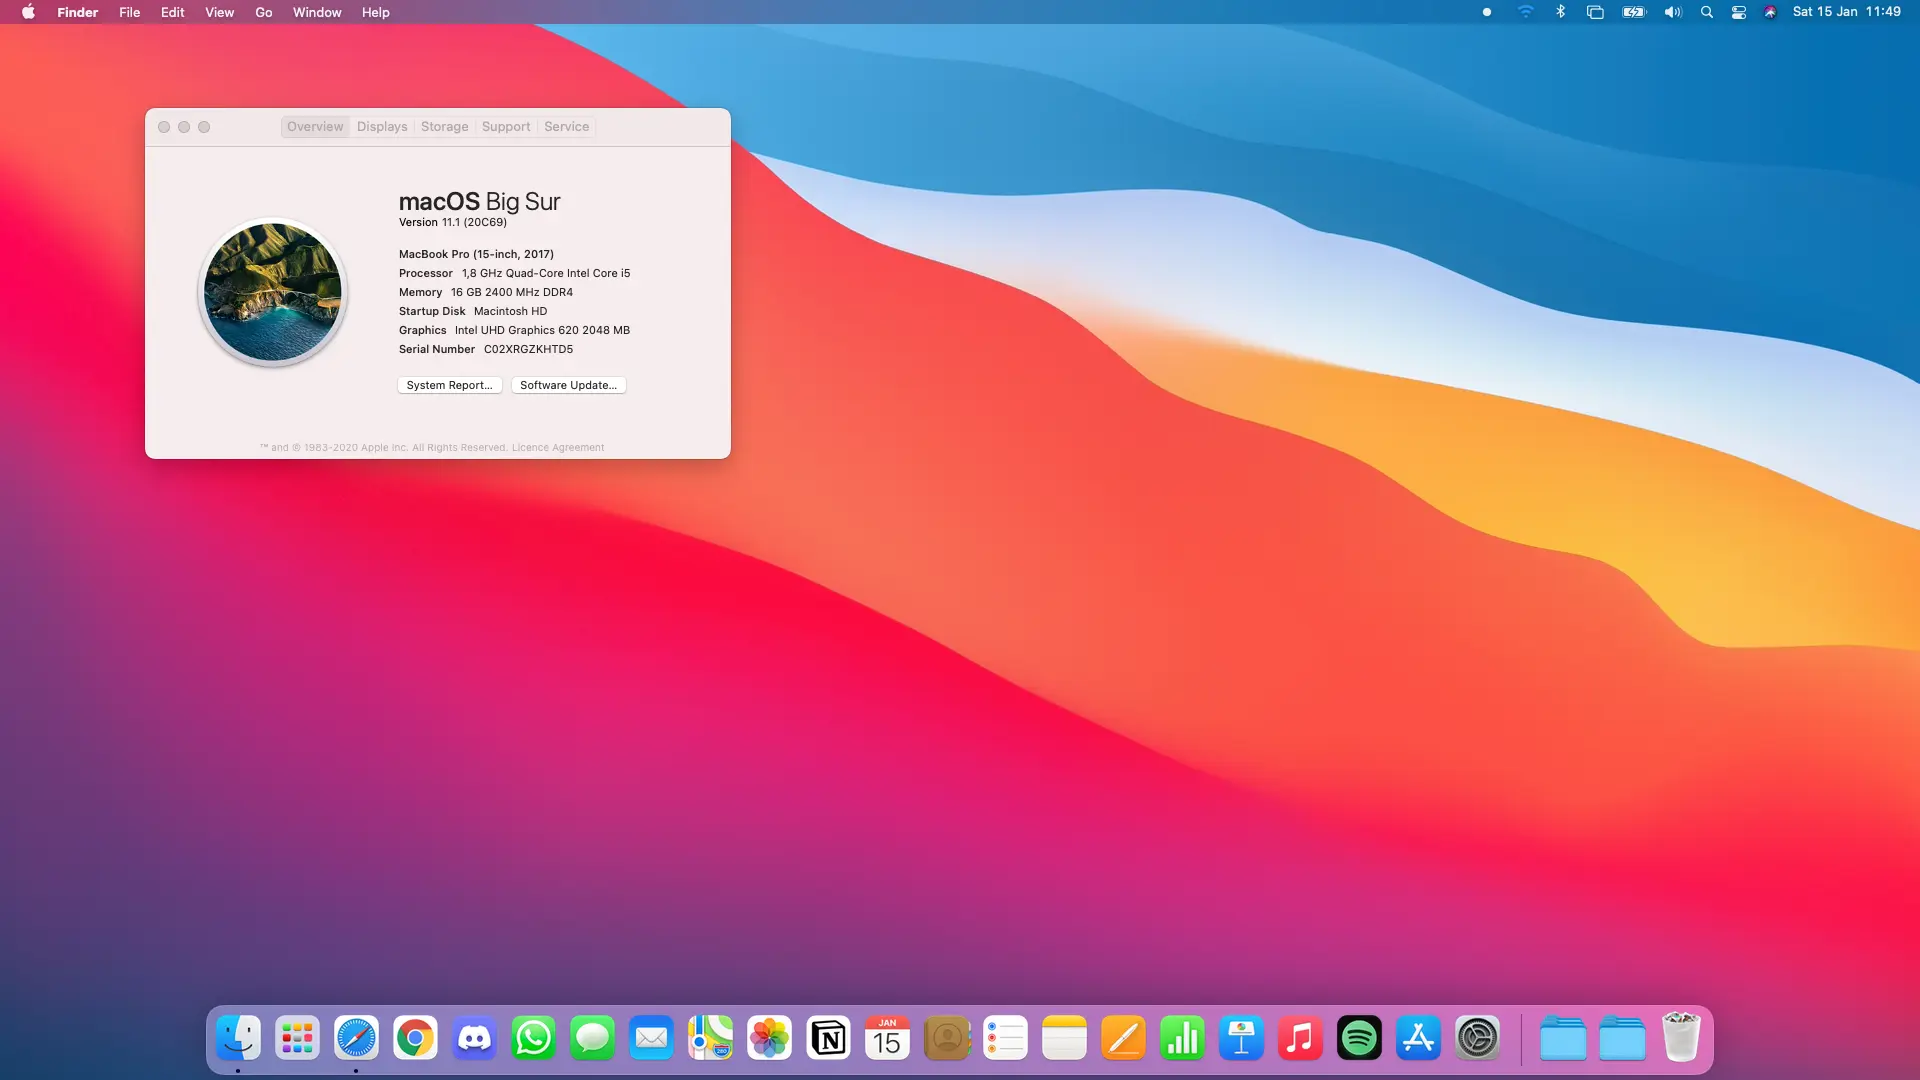Open volume control in menu bar
This screenshot has width=1920, height=1080.
tap(1672, 12)
